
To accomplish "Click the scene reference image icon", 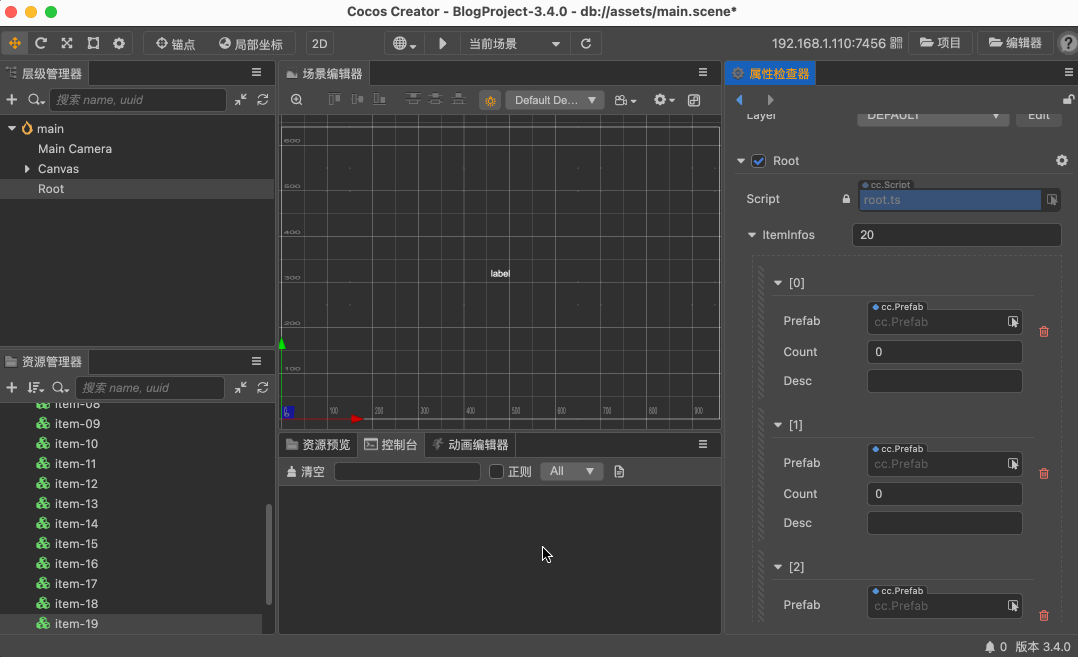I will click(694, 100).
